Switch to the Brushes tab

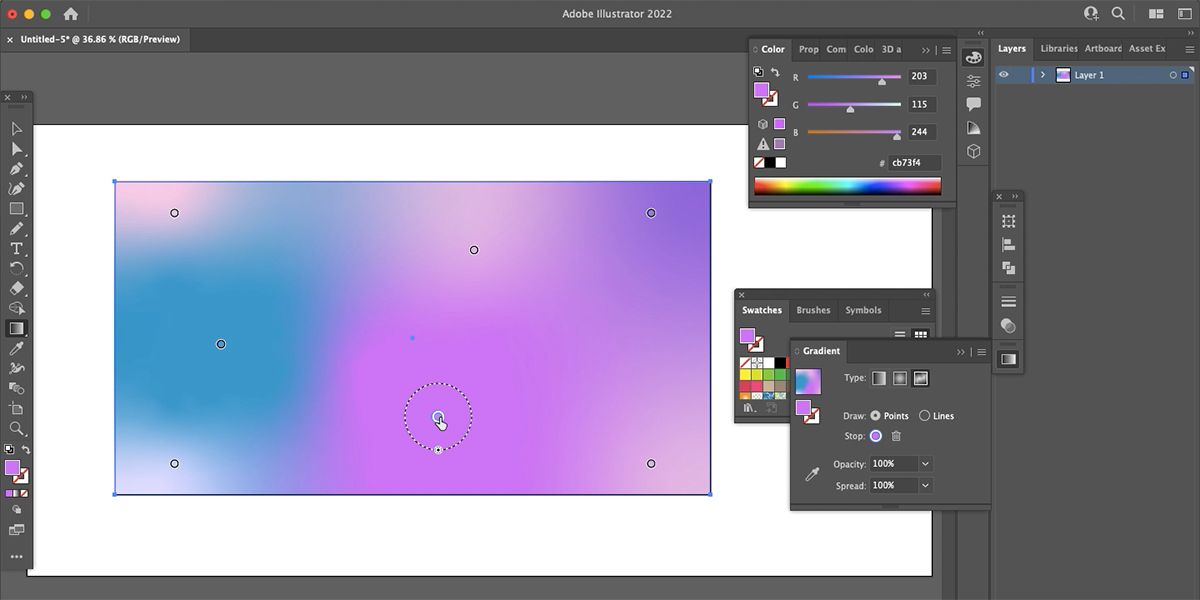pyautogui.click(x=813, y=310)
